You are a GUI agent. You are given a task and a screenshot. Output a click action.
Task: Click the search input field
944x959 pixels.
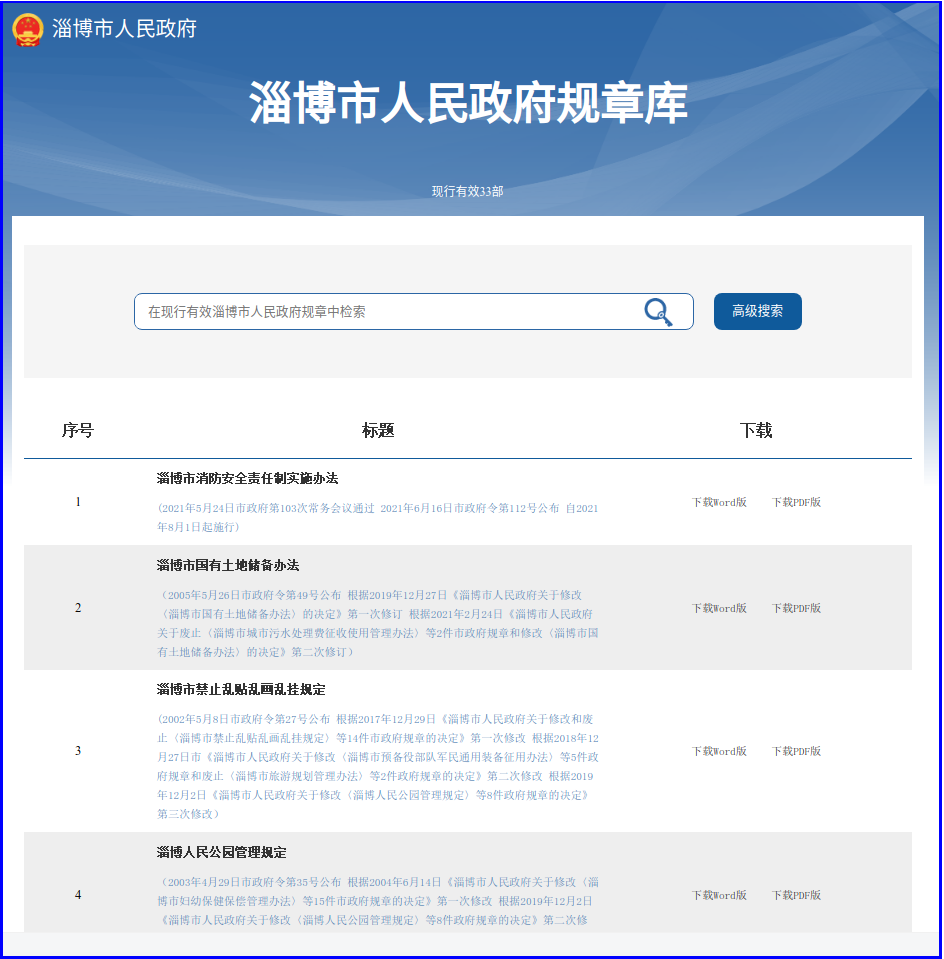[x=390, y=312]
